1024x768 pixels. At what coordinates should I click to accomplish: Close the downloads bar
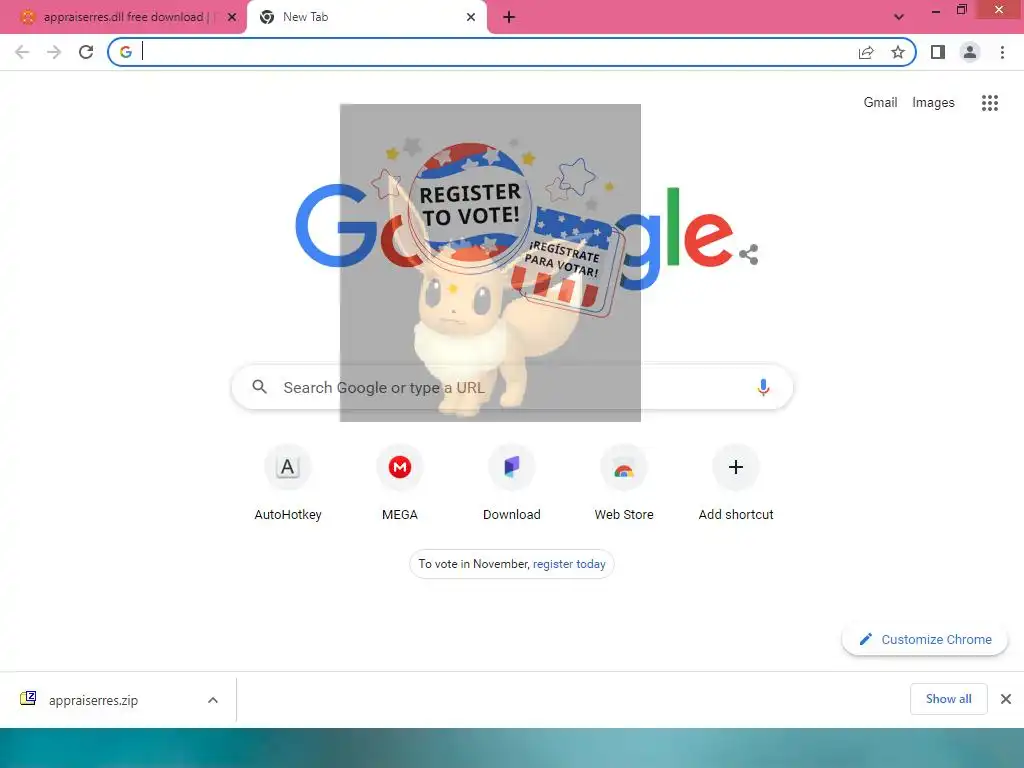(1006, 699)
